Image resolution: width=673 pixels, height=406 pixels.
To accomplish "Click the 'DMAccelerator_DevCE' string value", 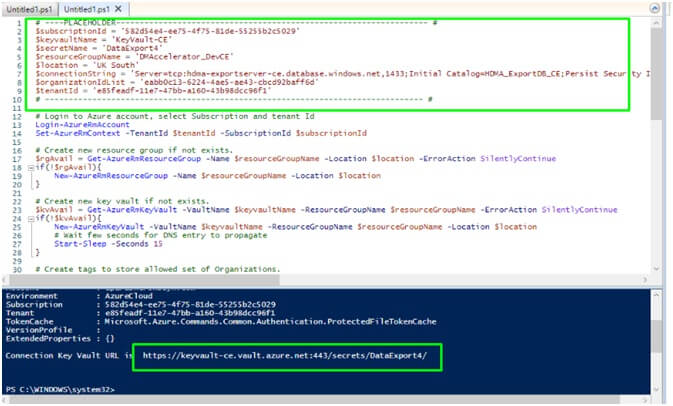I will tap(185, 57).
